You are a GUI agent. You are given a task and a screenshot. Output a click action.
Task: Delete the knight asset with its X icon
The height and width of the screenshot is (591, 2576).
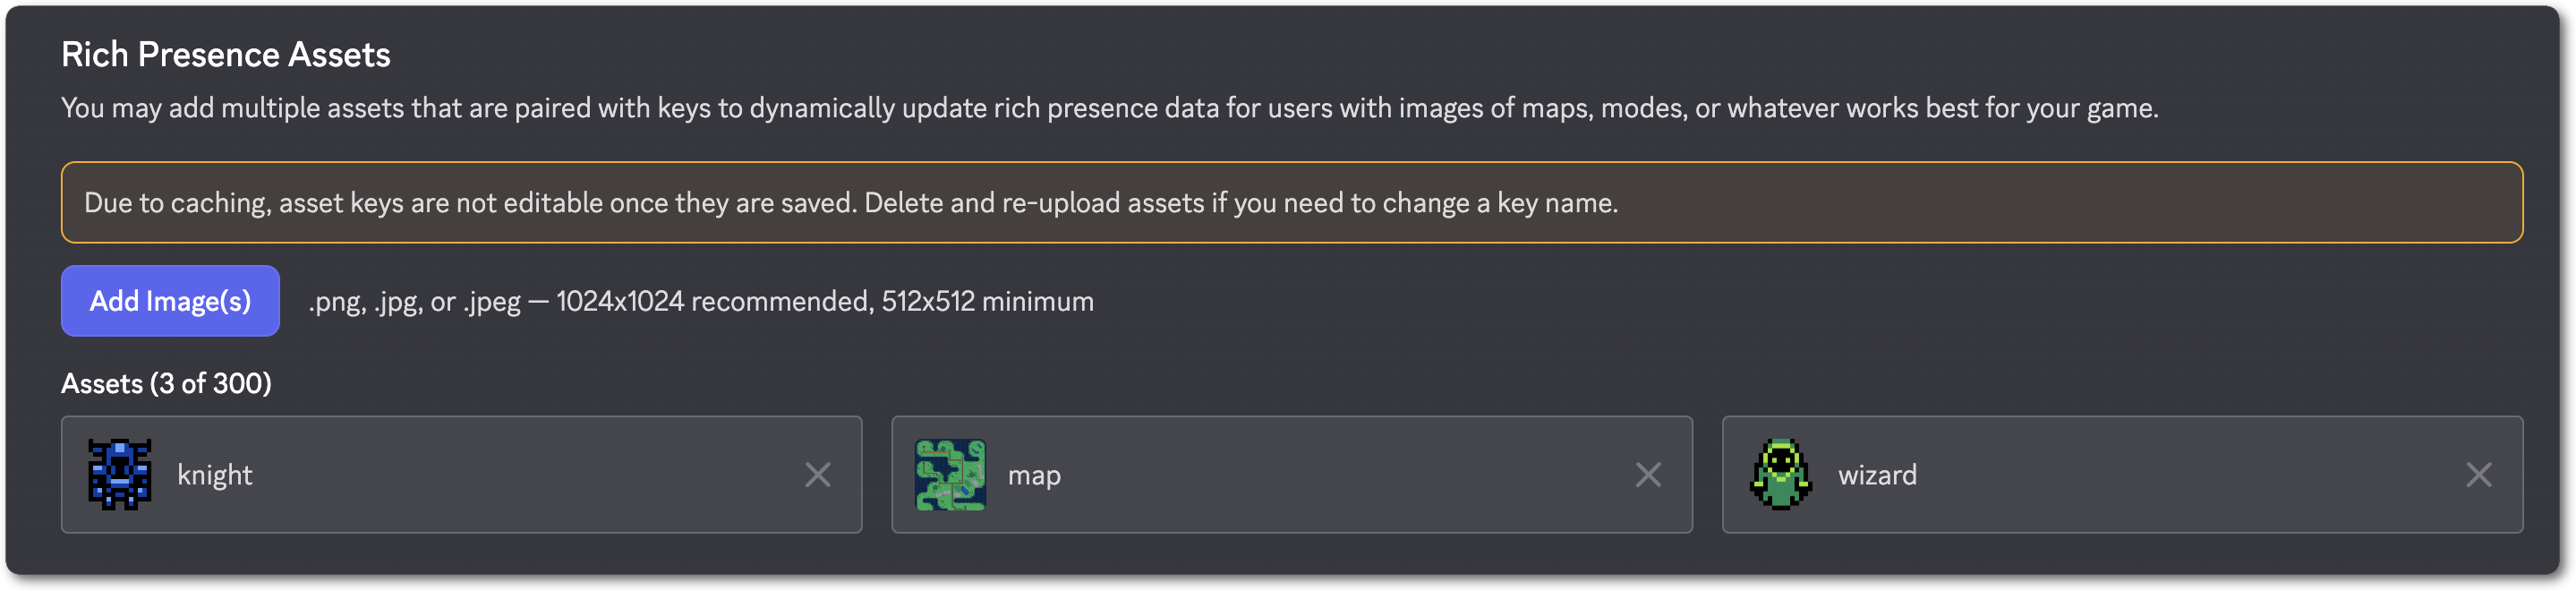point(817,475)
